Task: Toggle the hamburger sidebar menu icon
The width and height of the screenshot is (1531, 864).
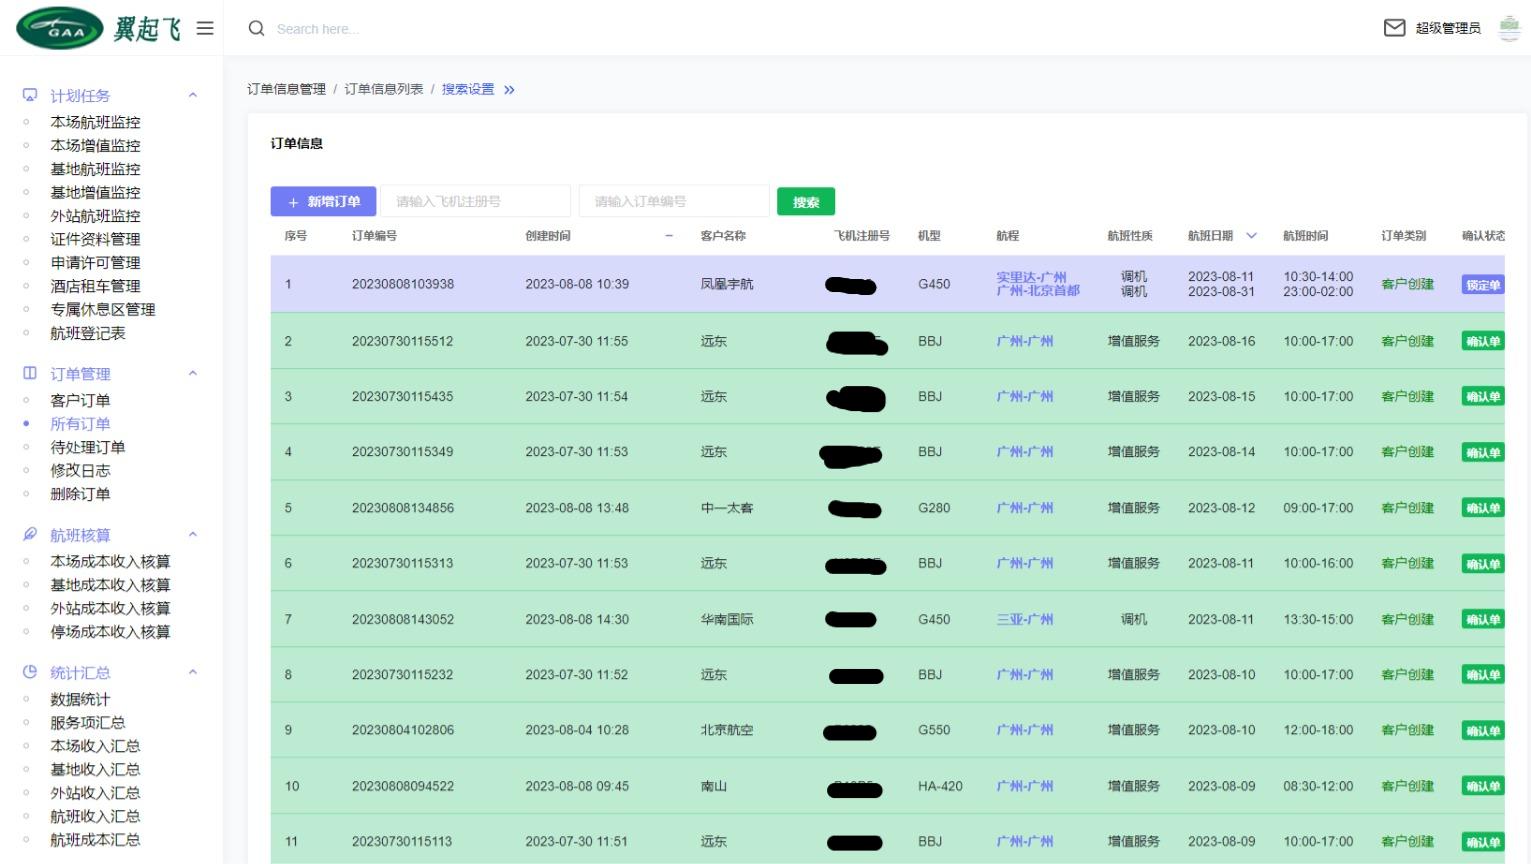Action: click(205, 28)
